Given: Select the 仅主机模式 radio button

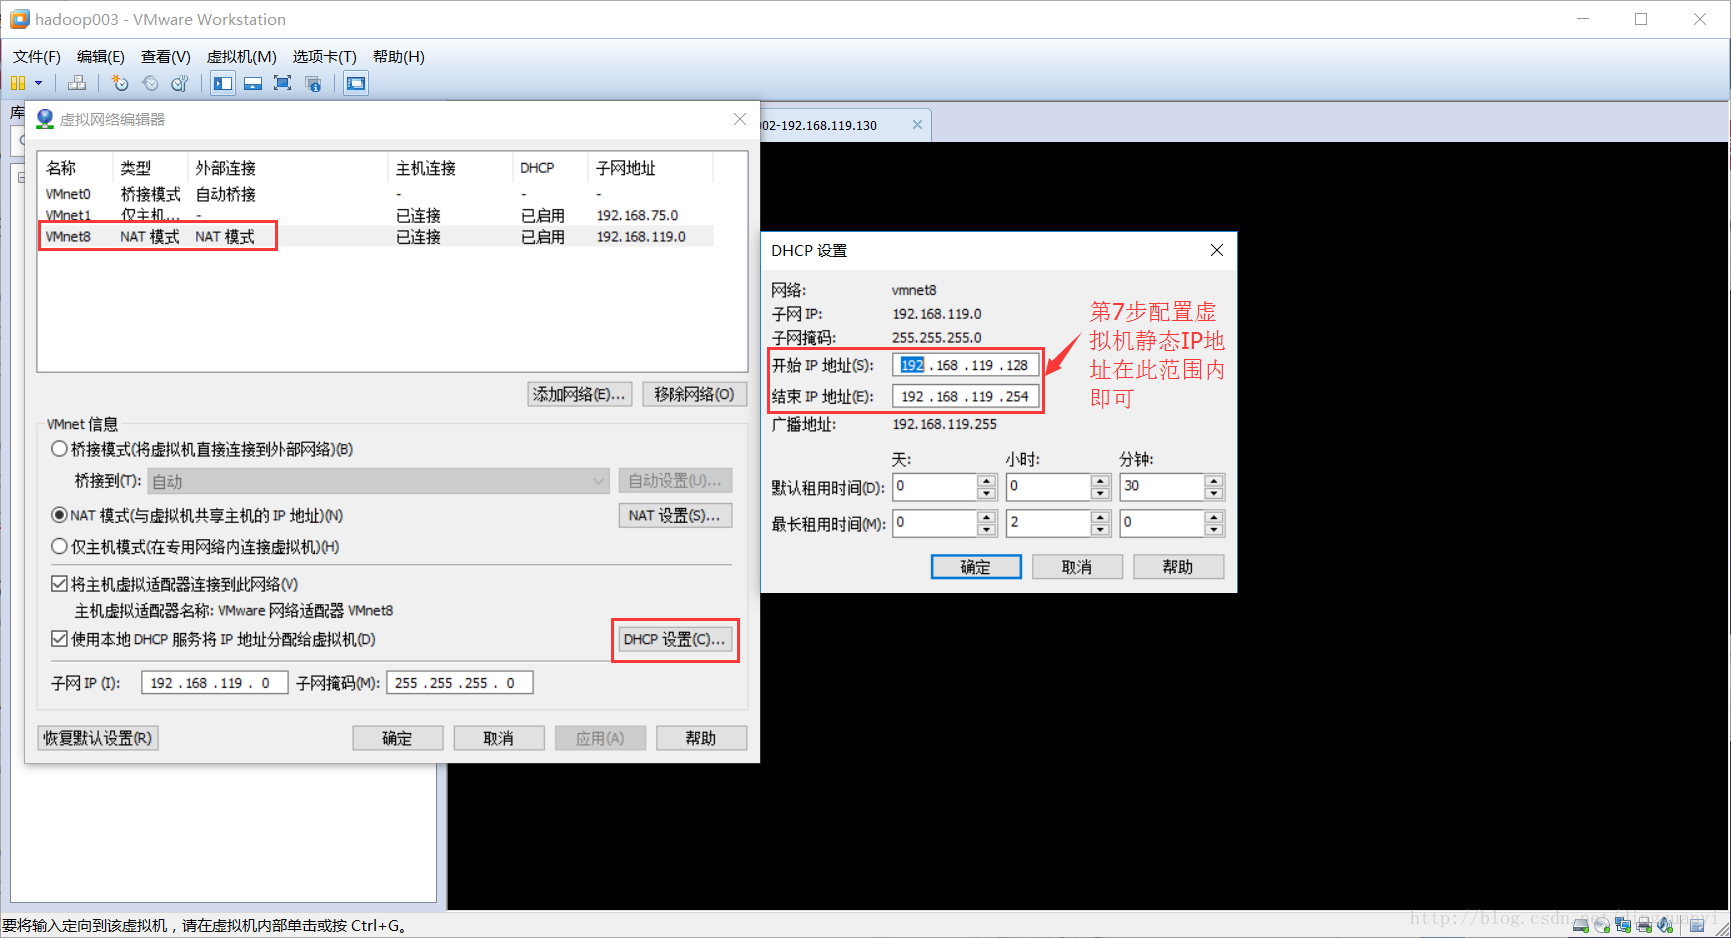Looking at the screenshot, I should click(x=60, y=546).
